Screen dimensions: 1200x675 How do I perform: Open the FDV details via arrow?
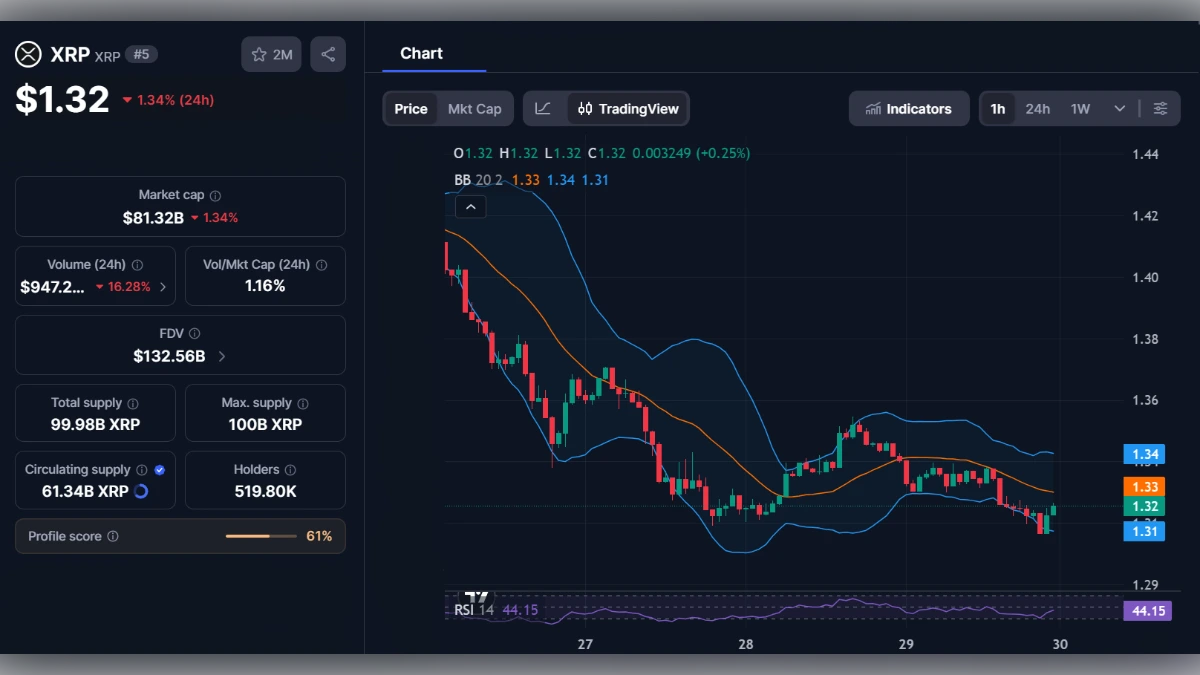(x=220, y=354)
